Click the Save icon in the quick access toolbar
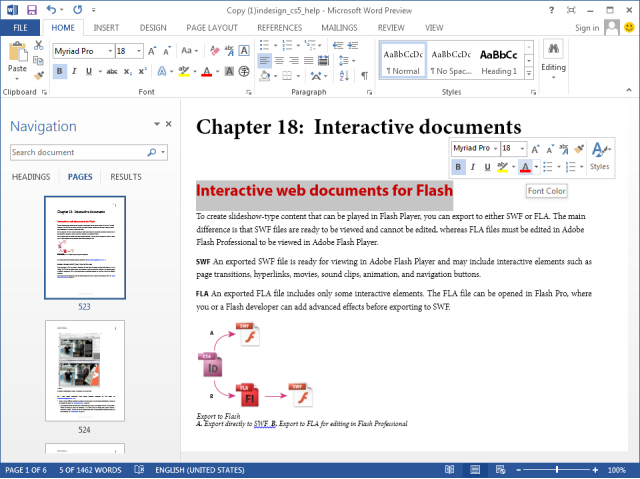Image resolution: width=640 pixels, height=479 pixels. (33, 9)
